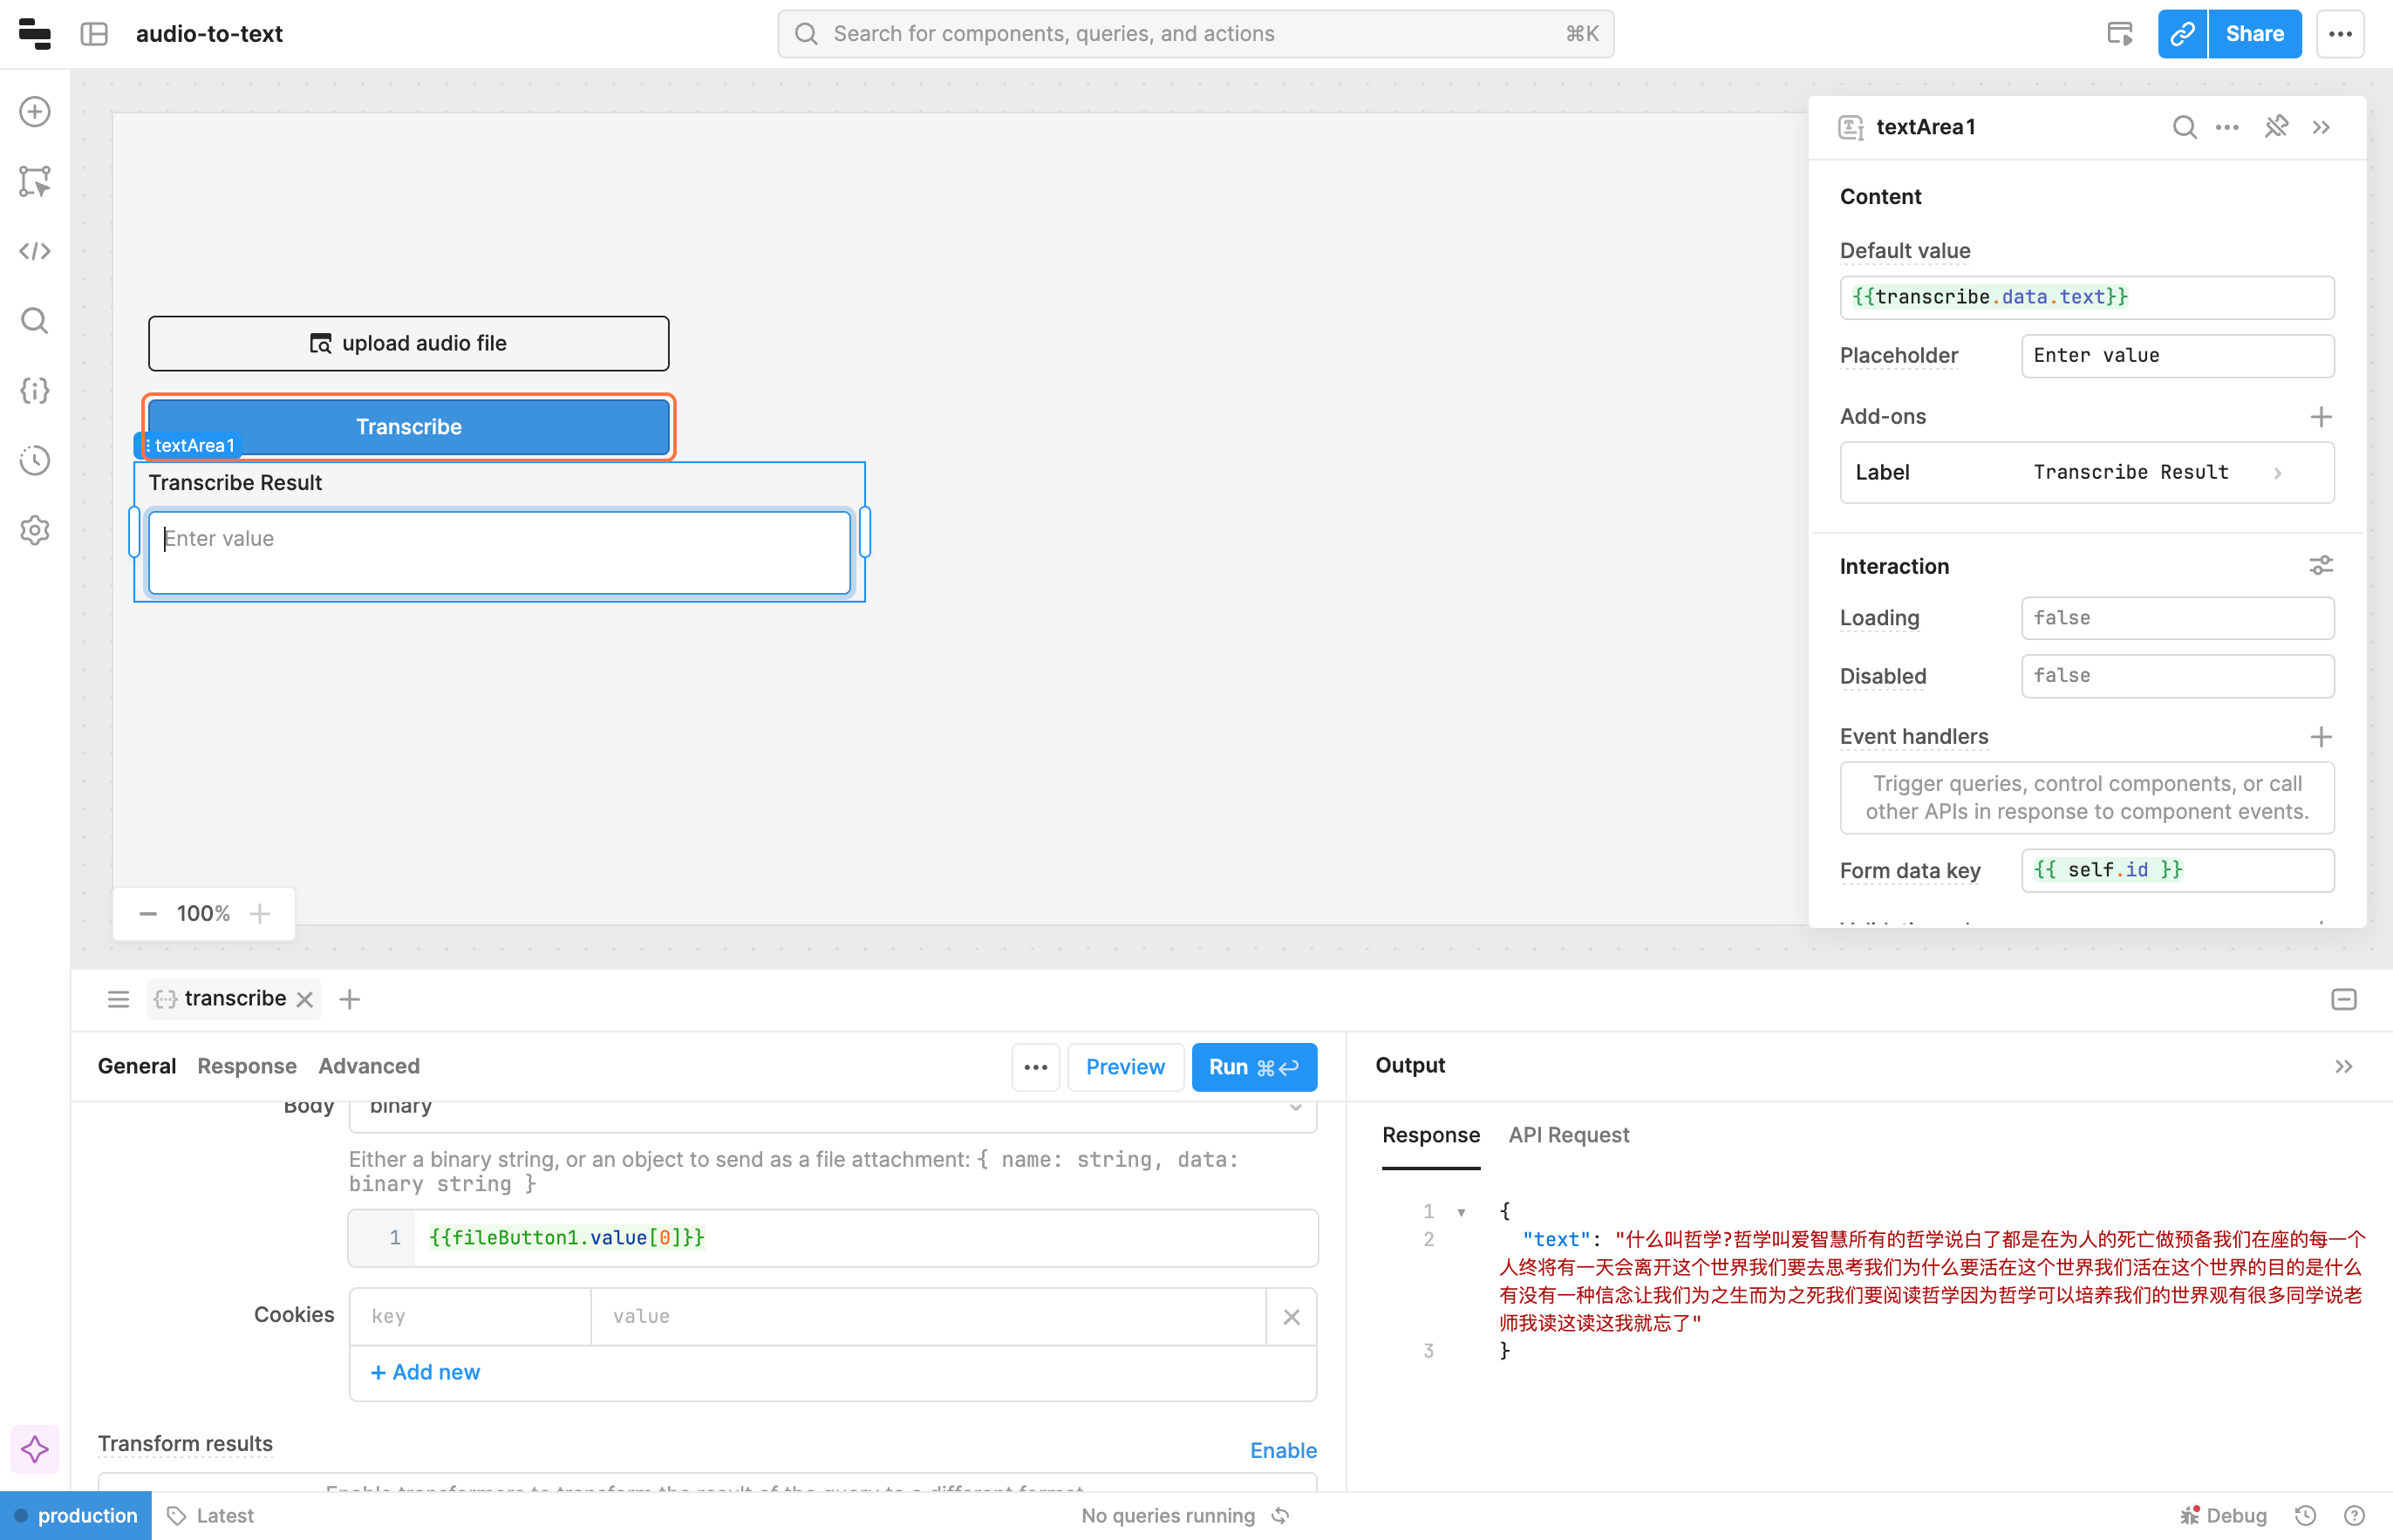
Task: Unpin the textArea1 inspector panel
Action: [2276, 127]
